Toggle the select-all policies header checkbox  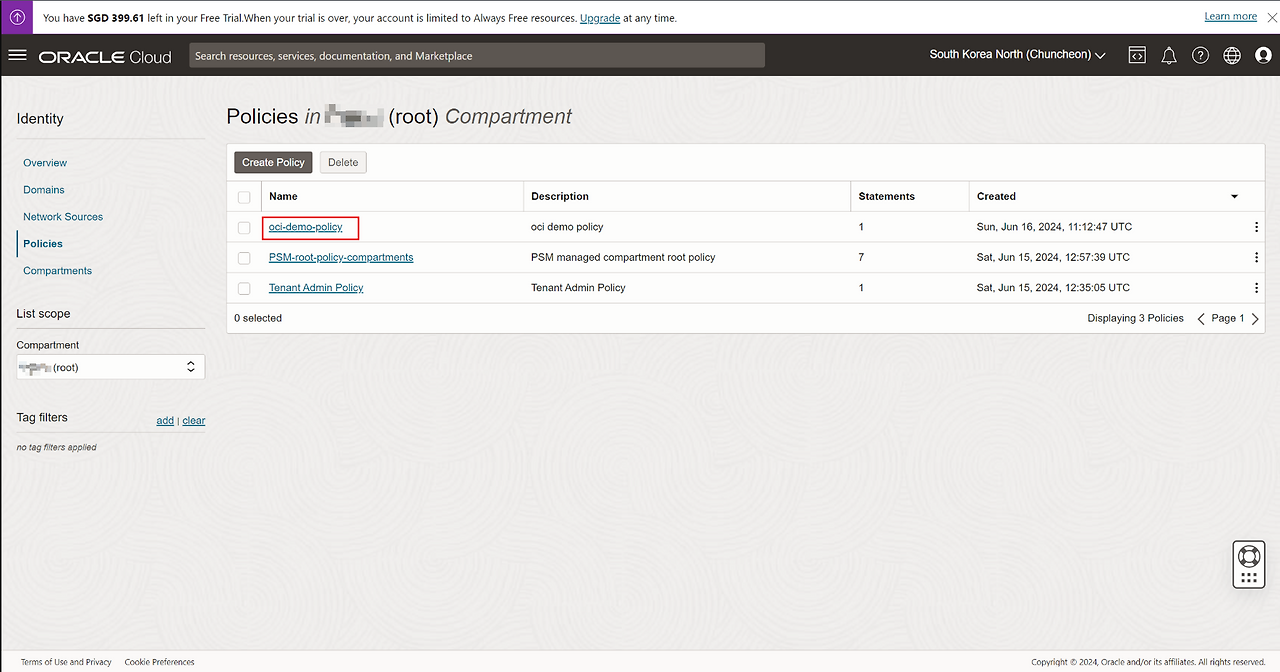pyautogui.click(x=244, y=197)
